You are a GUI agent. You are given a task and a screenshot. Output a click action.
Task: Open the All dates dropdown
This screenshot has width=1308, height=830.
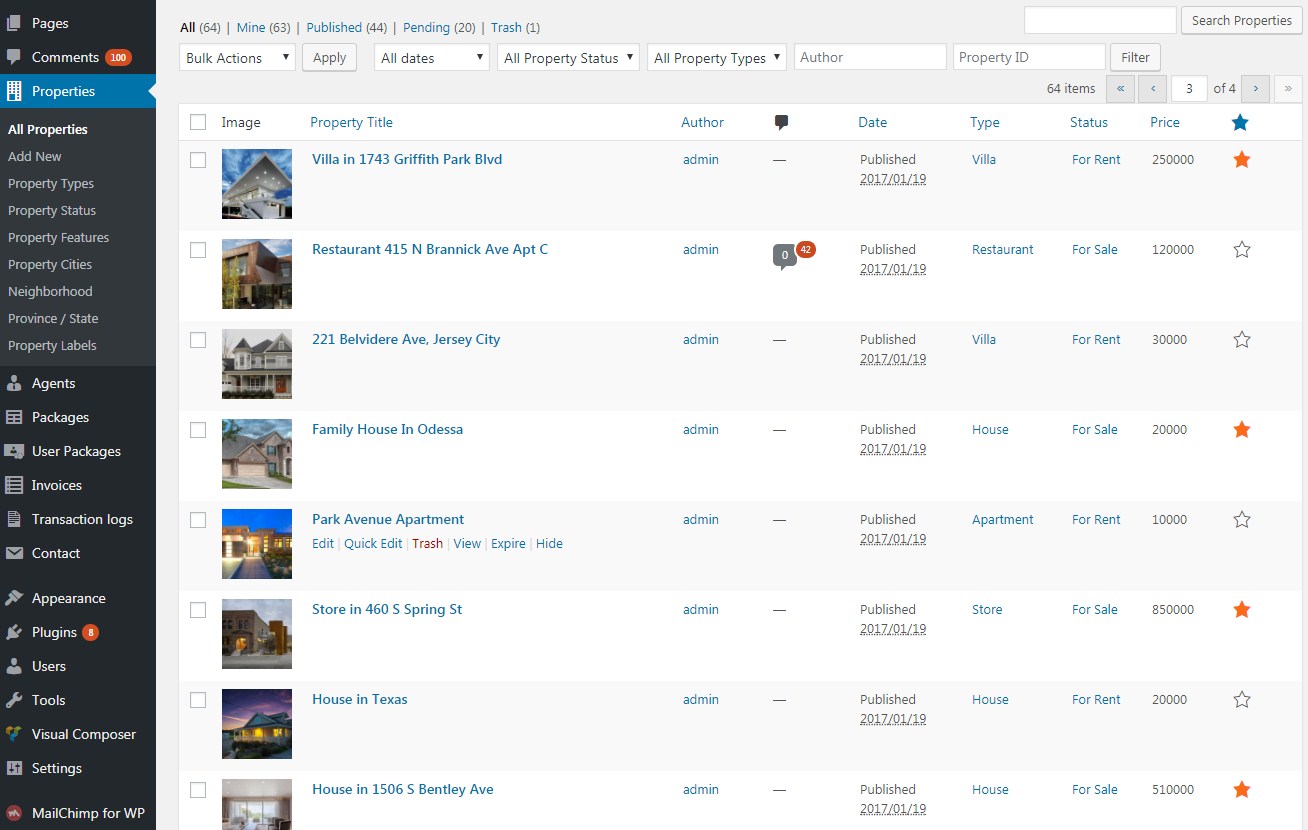click(430, 57)
